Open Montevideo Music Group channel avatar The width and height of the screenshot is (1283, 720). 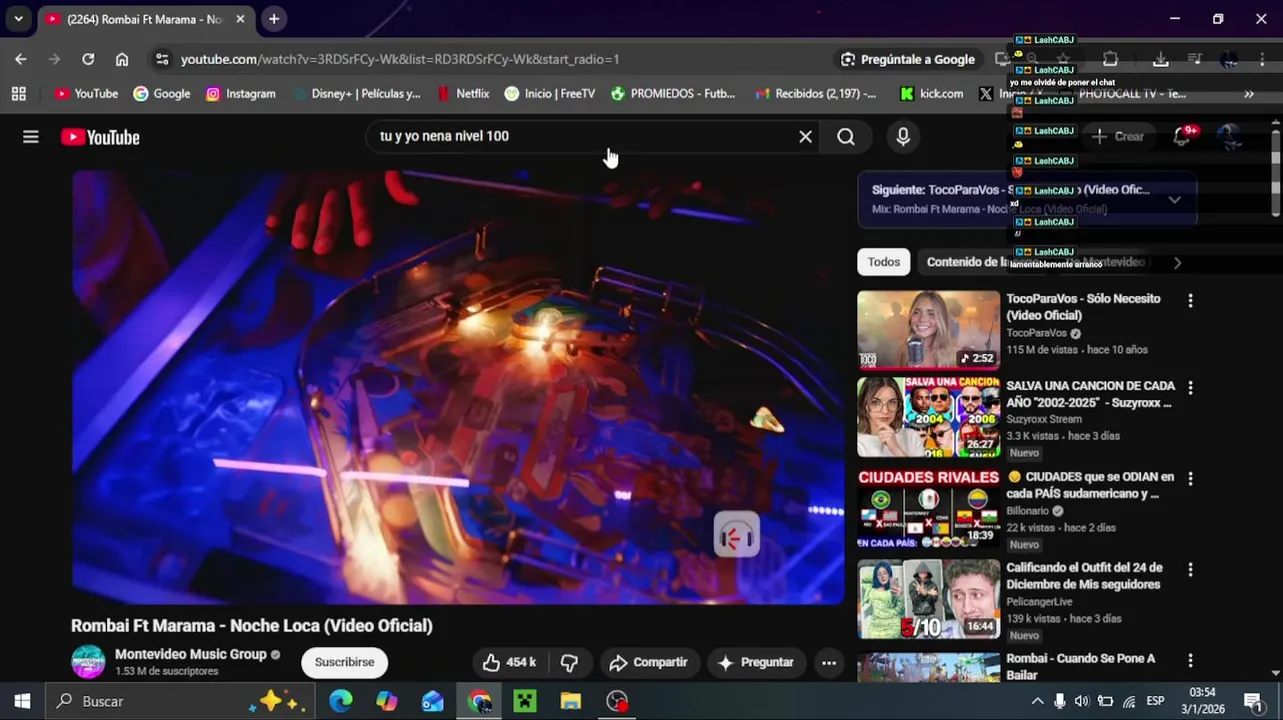click(88, 662)
